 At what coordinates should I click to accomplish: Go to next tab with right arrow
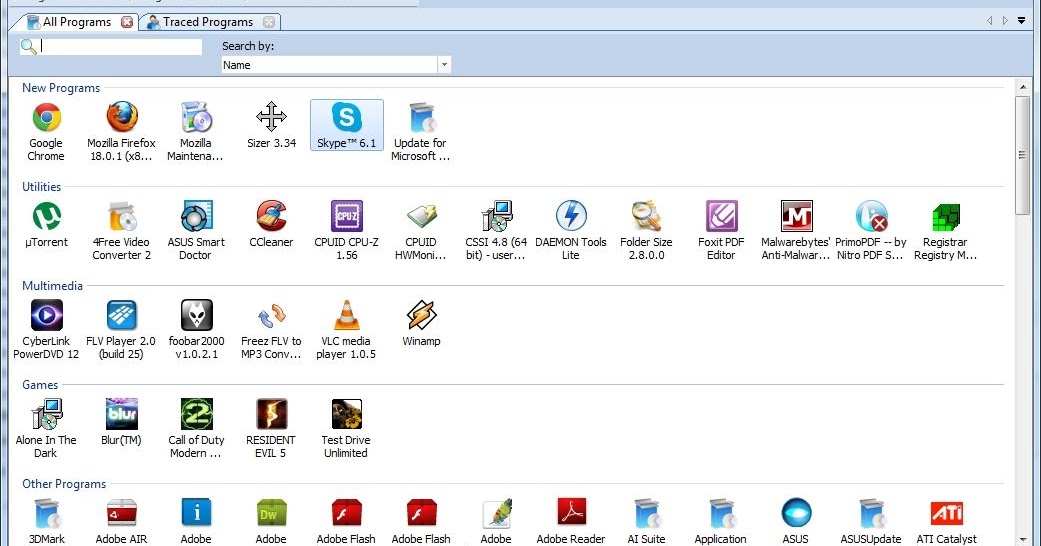[1005, 21]
